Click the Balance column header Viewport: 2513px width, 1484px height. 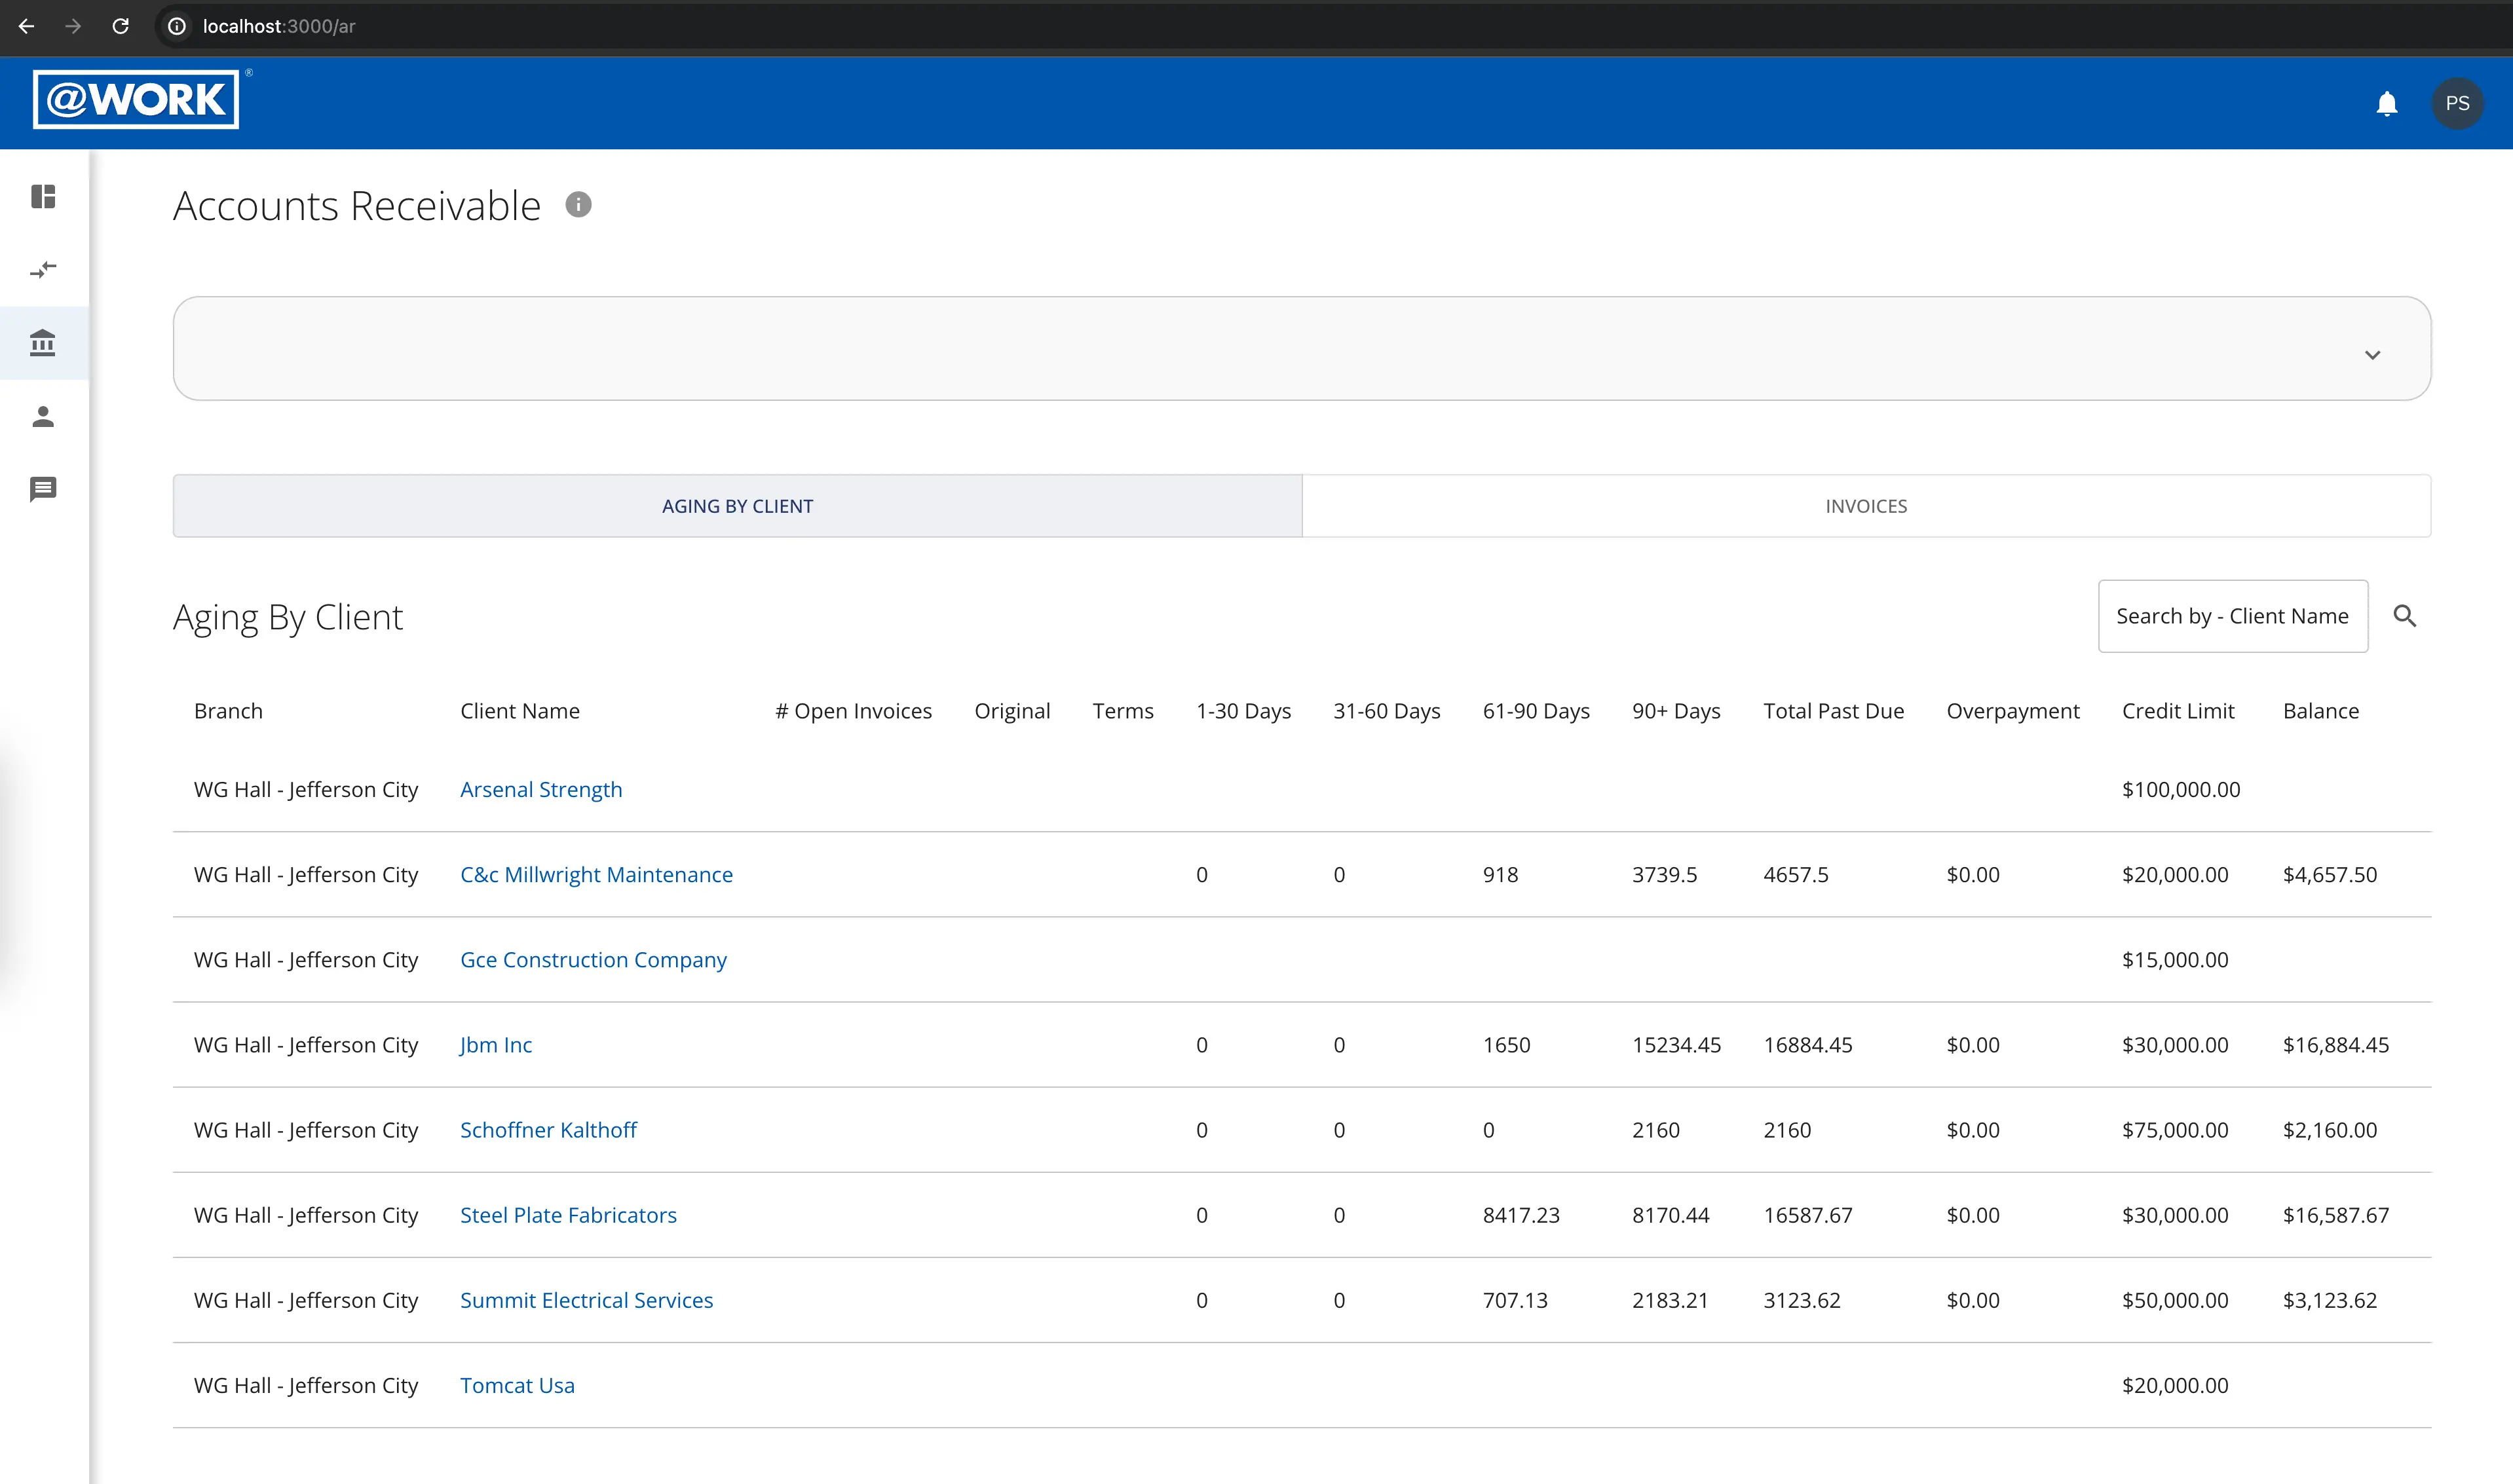point(2320,711)
